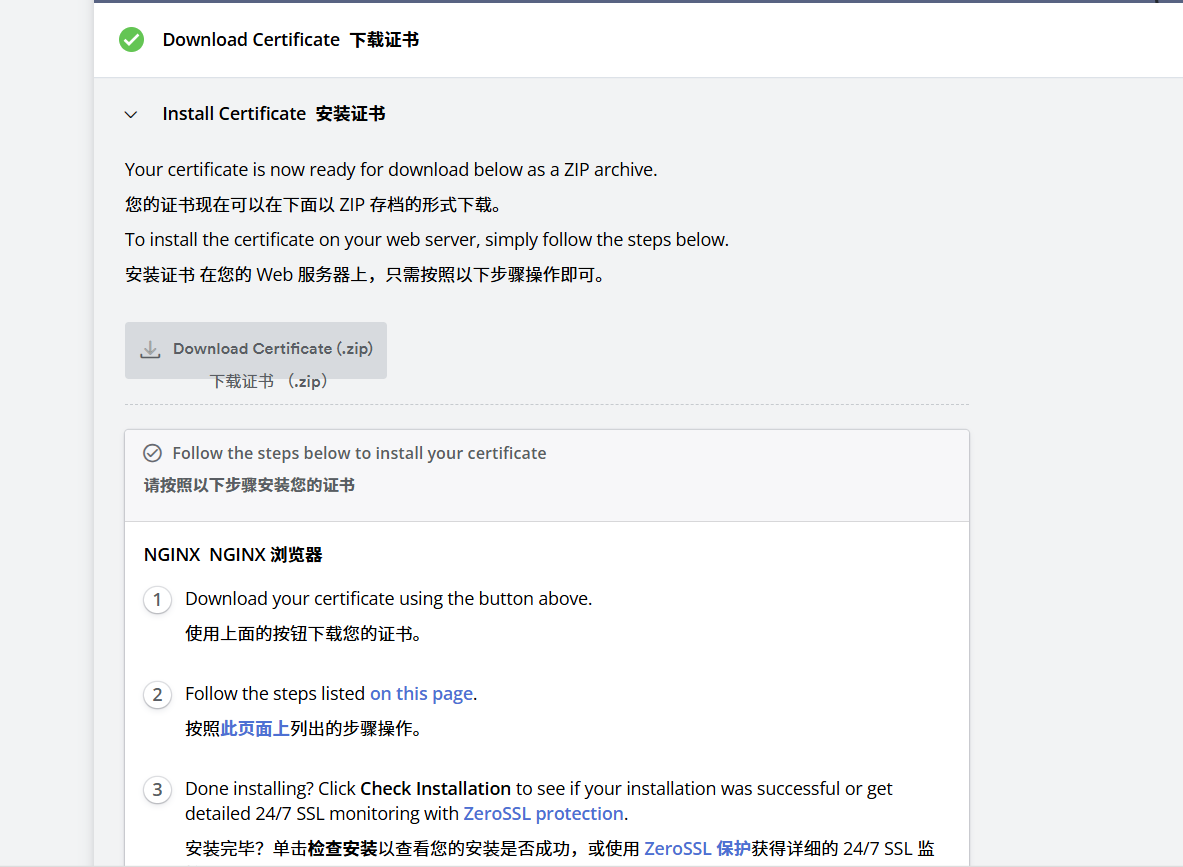Open the Download Certificate 下载证书 step header
Image resolution: width=1183 pixels, height=867 pixels.
pyautogui.click(x=290, y=40)
